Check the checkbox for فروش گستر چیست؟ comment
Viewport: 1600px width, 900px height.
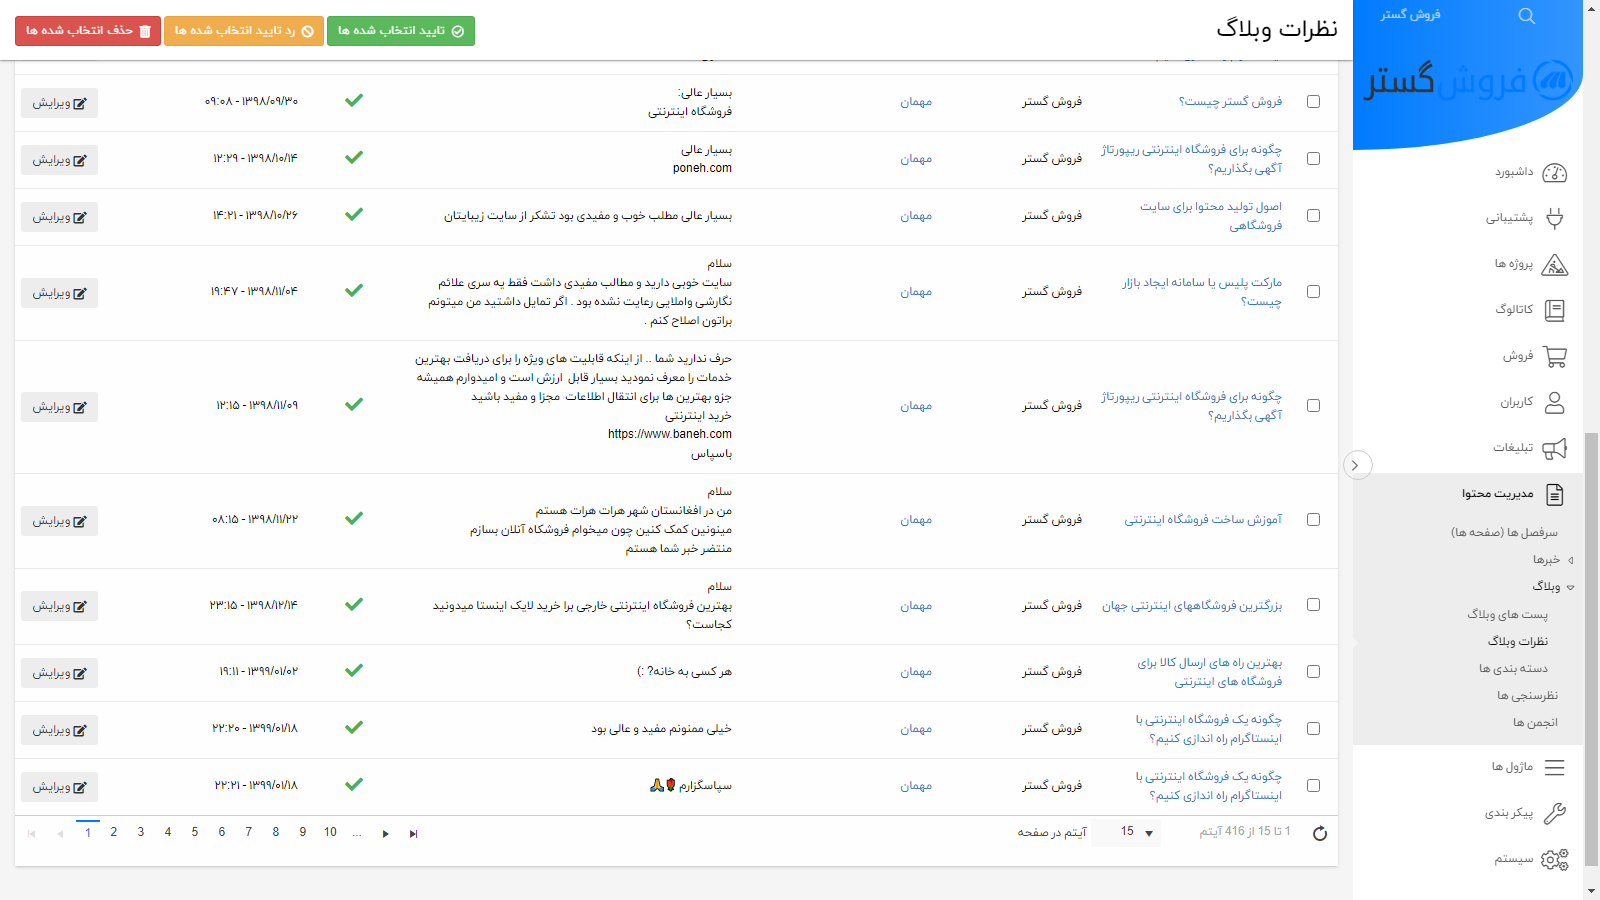[1314, 101]
